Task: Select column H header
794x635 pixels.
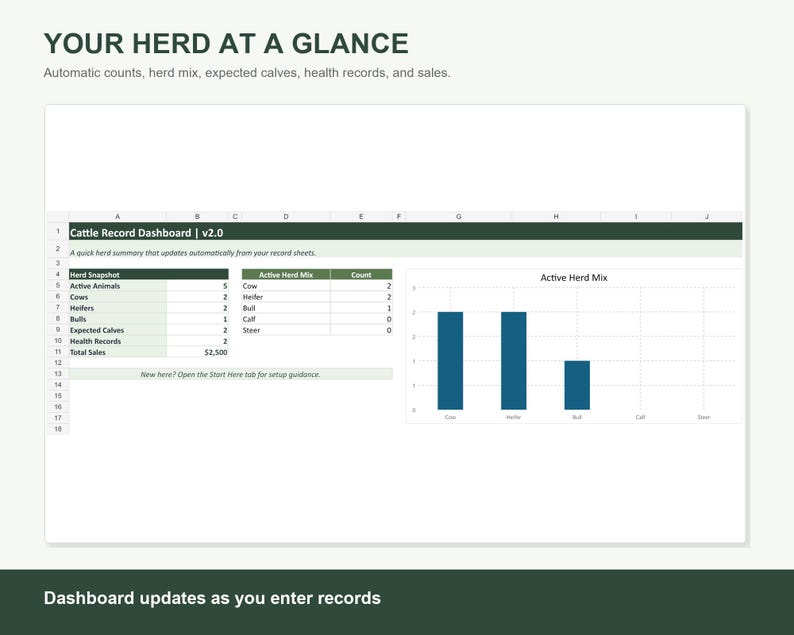Action: click(x=556, y=217)
